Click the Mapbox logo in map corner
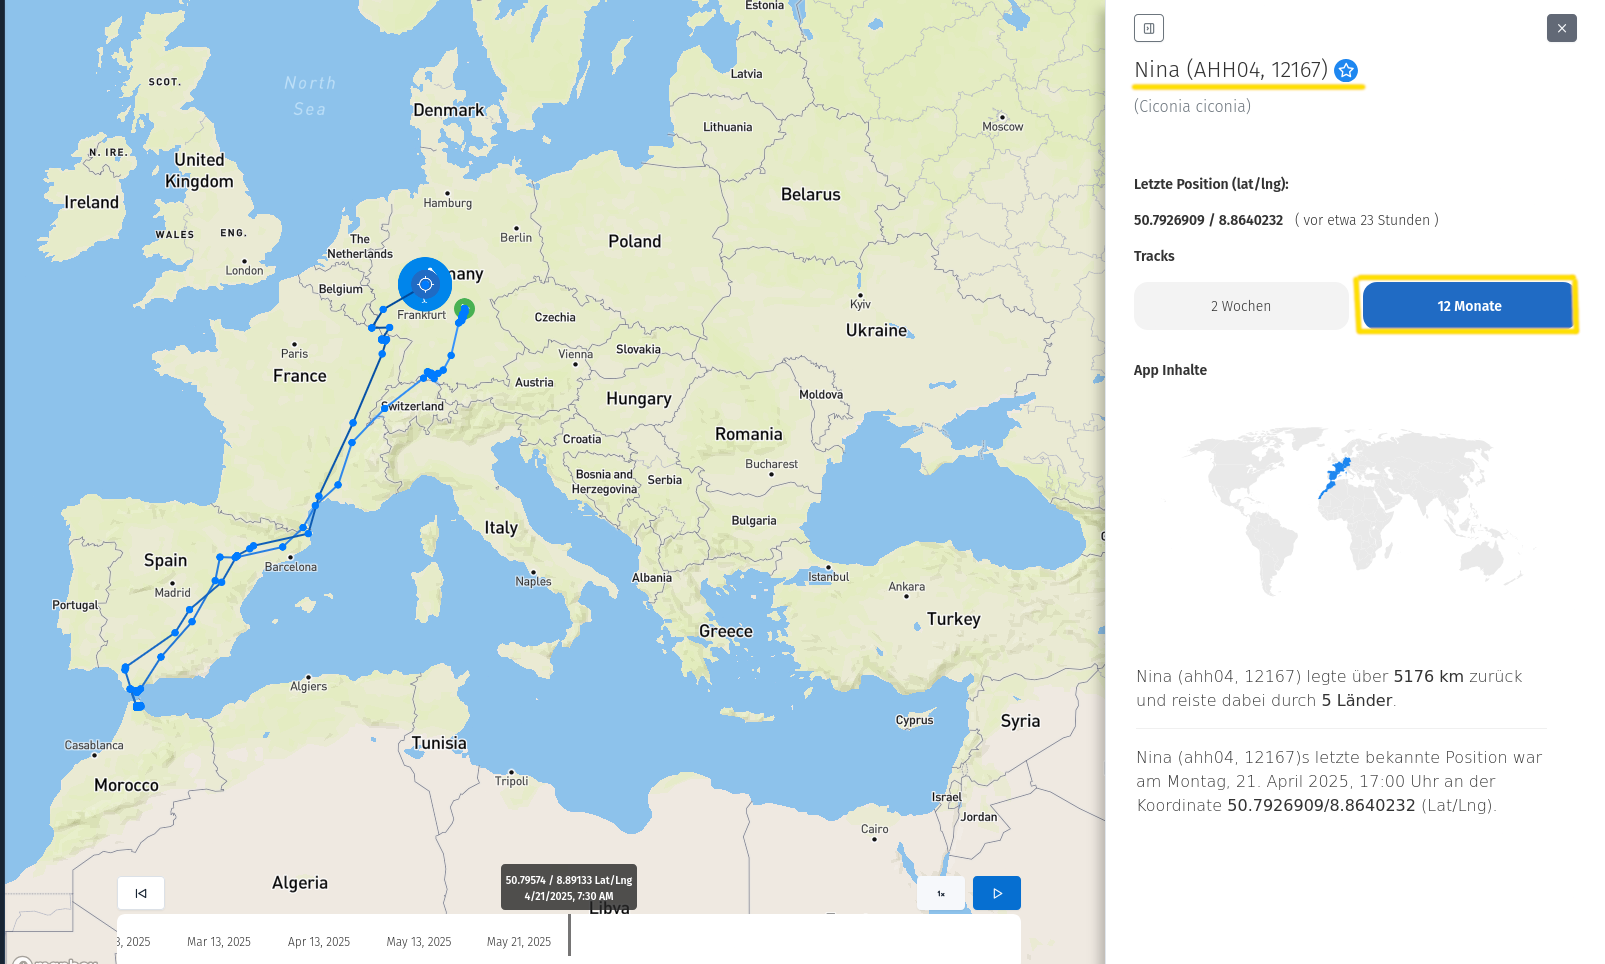This screenshot has height=964, width=1605. tap(57, 960)
